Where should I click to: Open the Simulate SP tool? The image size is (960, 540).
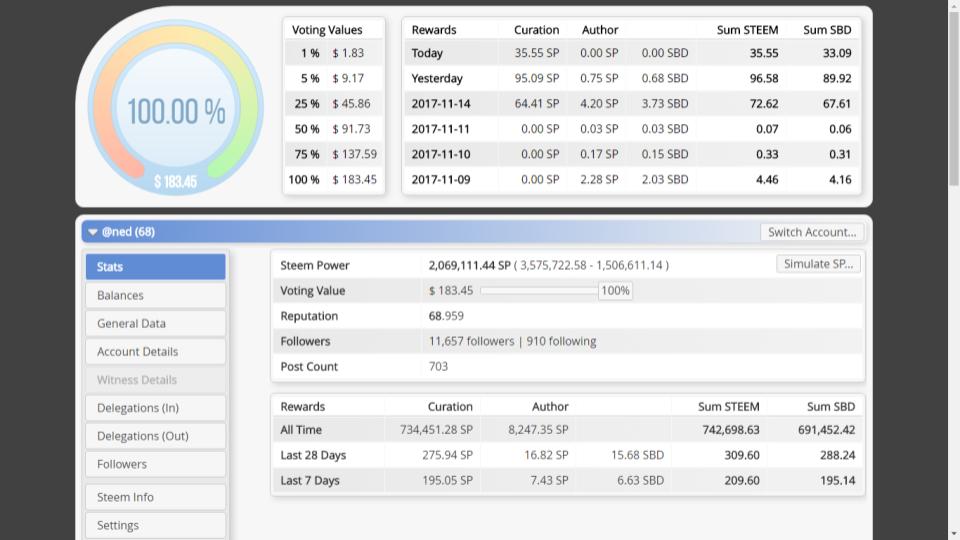click(x=818, y=264)
